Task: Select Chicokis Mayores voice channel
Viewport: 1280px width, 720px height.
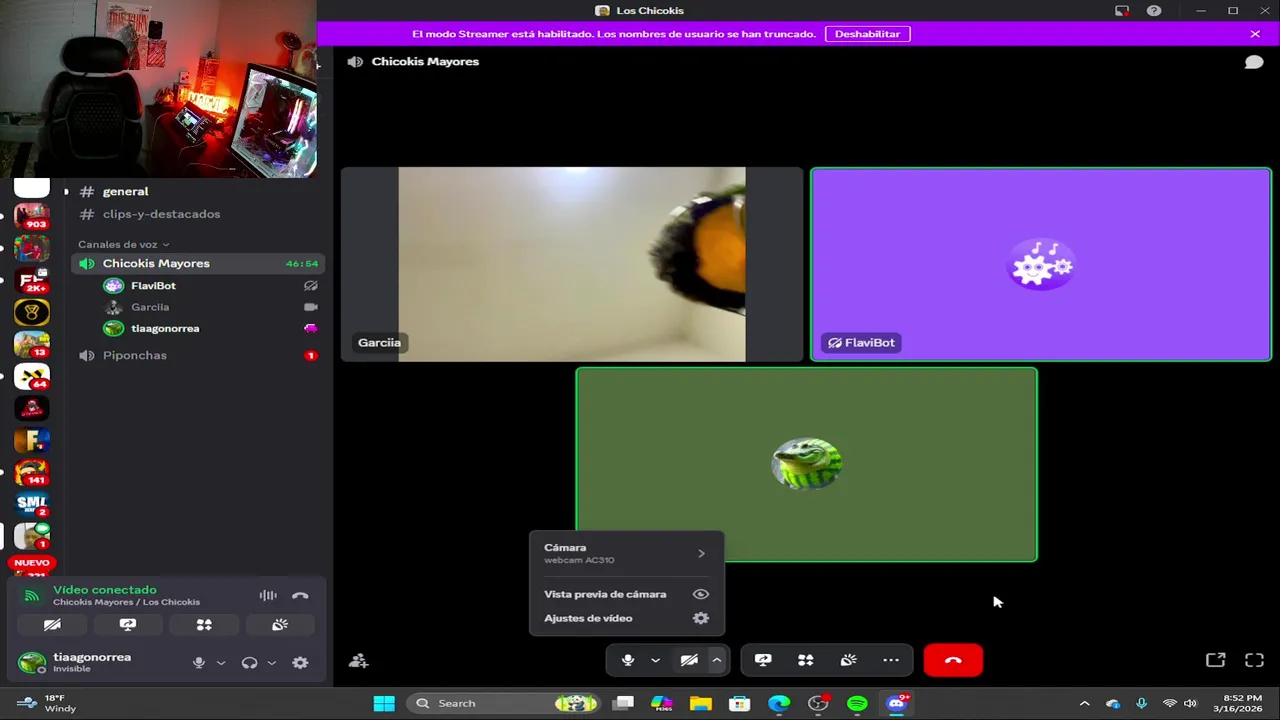Action: click(x=198, y=263)
